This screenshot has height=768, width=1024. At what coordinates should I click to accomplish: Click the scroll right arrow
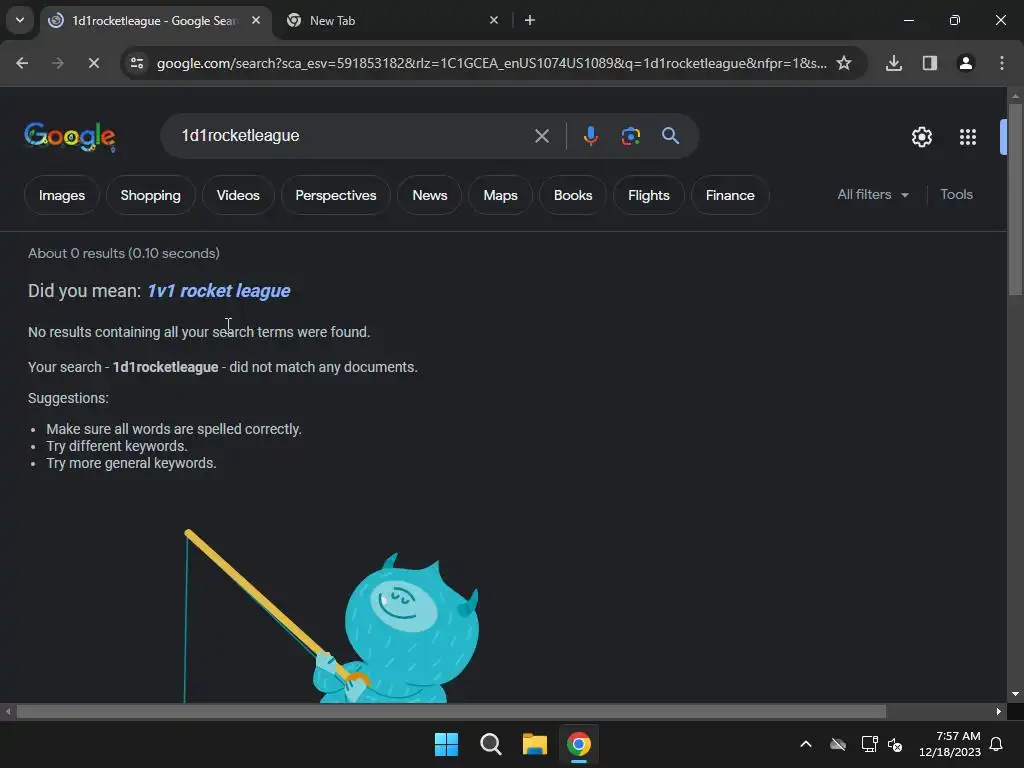click(x=999, y=711)
